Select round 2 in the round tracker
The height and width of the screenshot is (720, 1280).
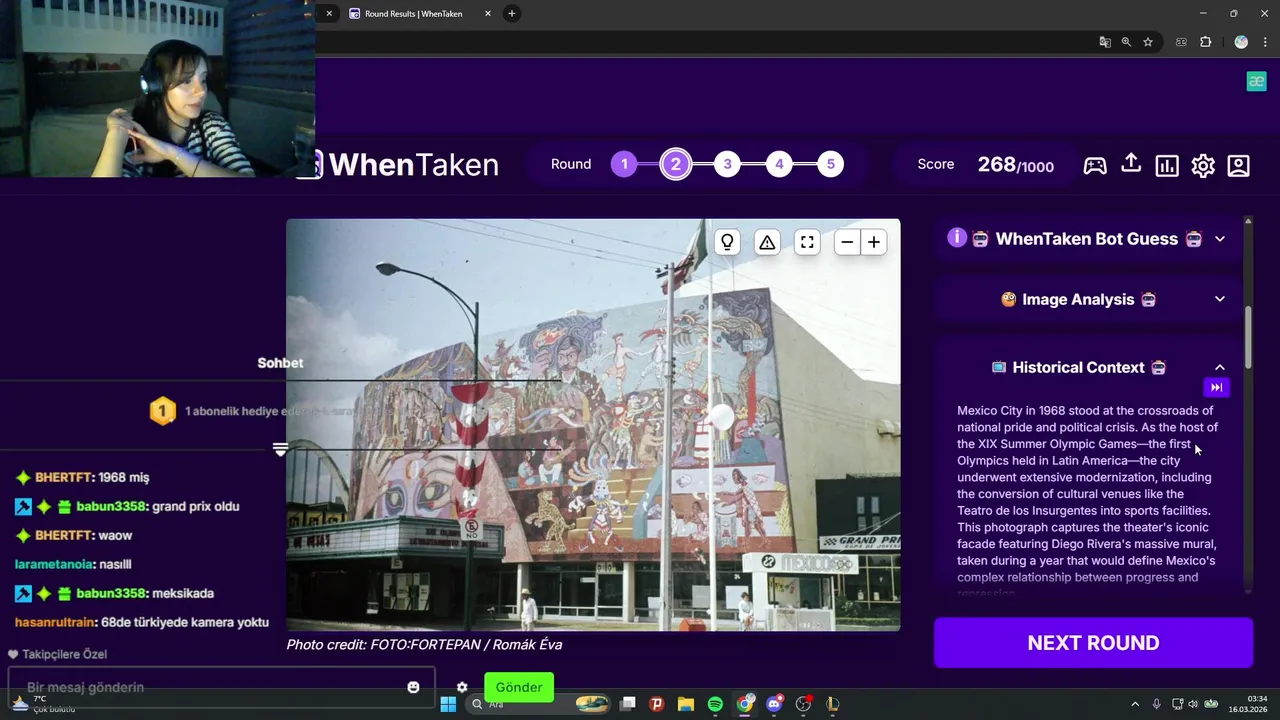676,164
